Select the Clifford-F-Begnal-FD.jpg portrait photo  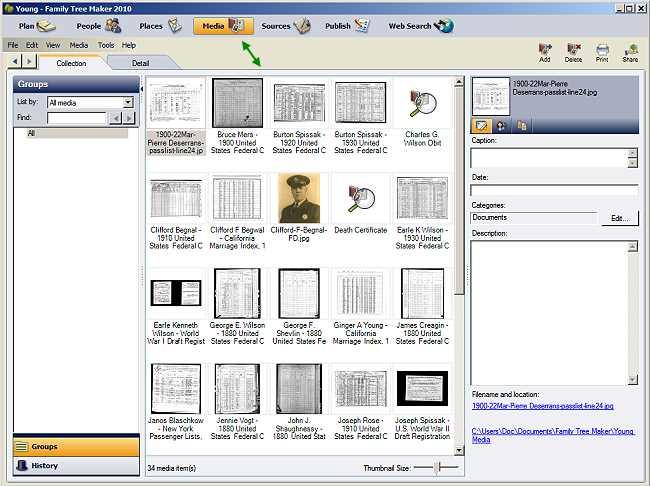299,198
